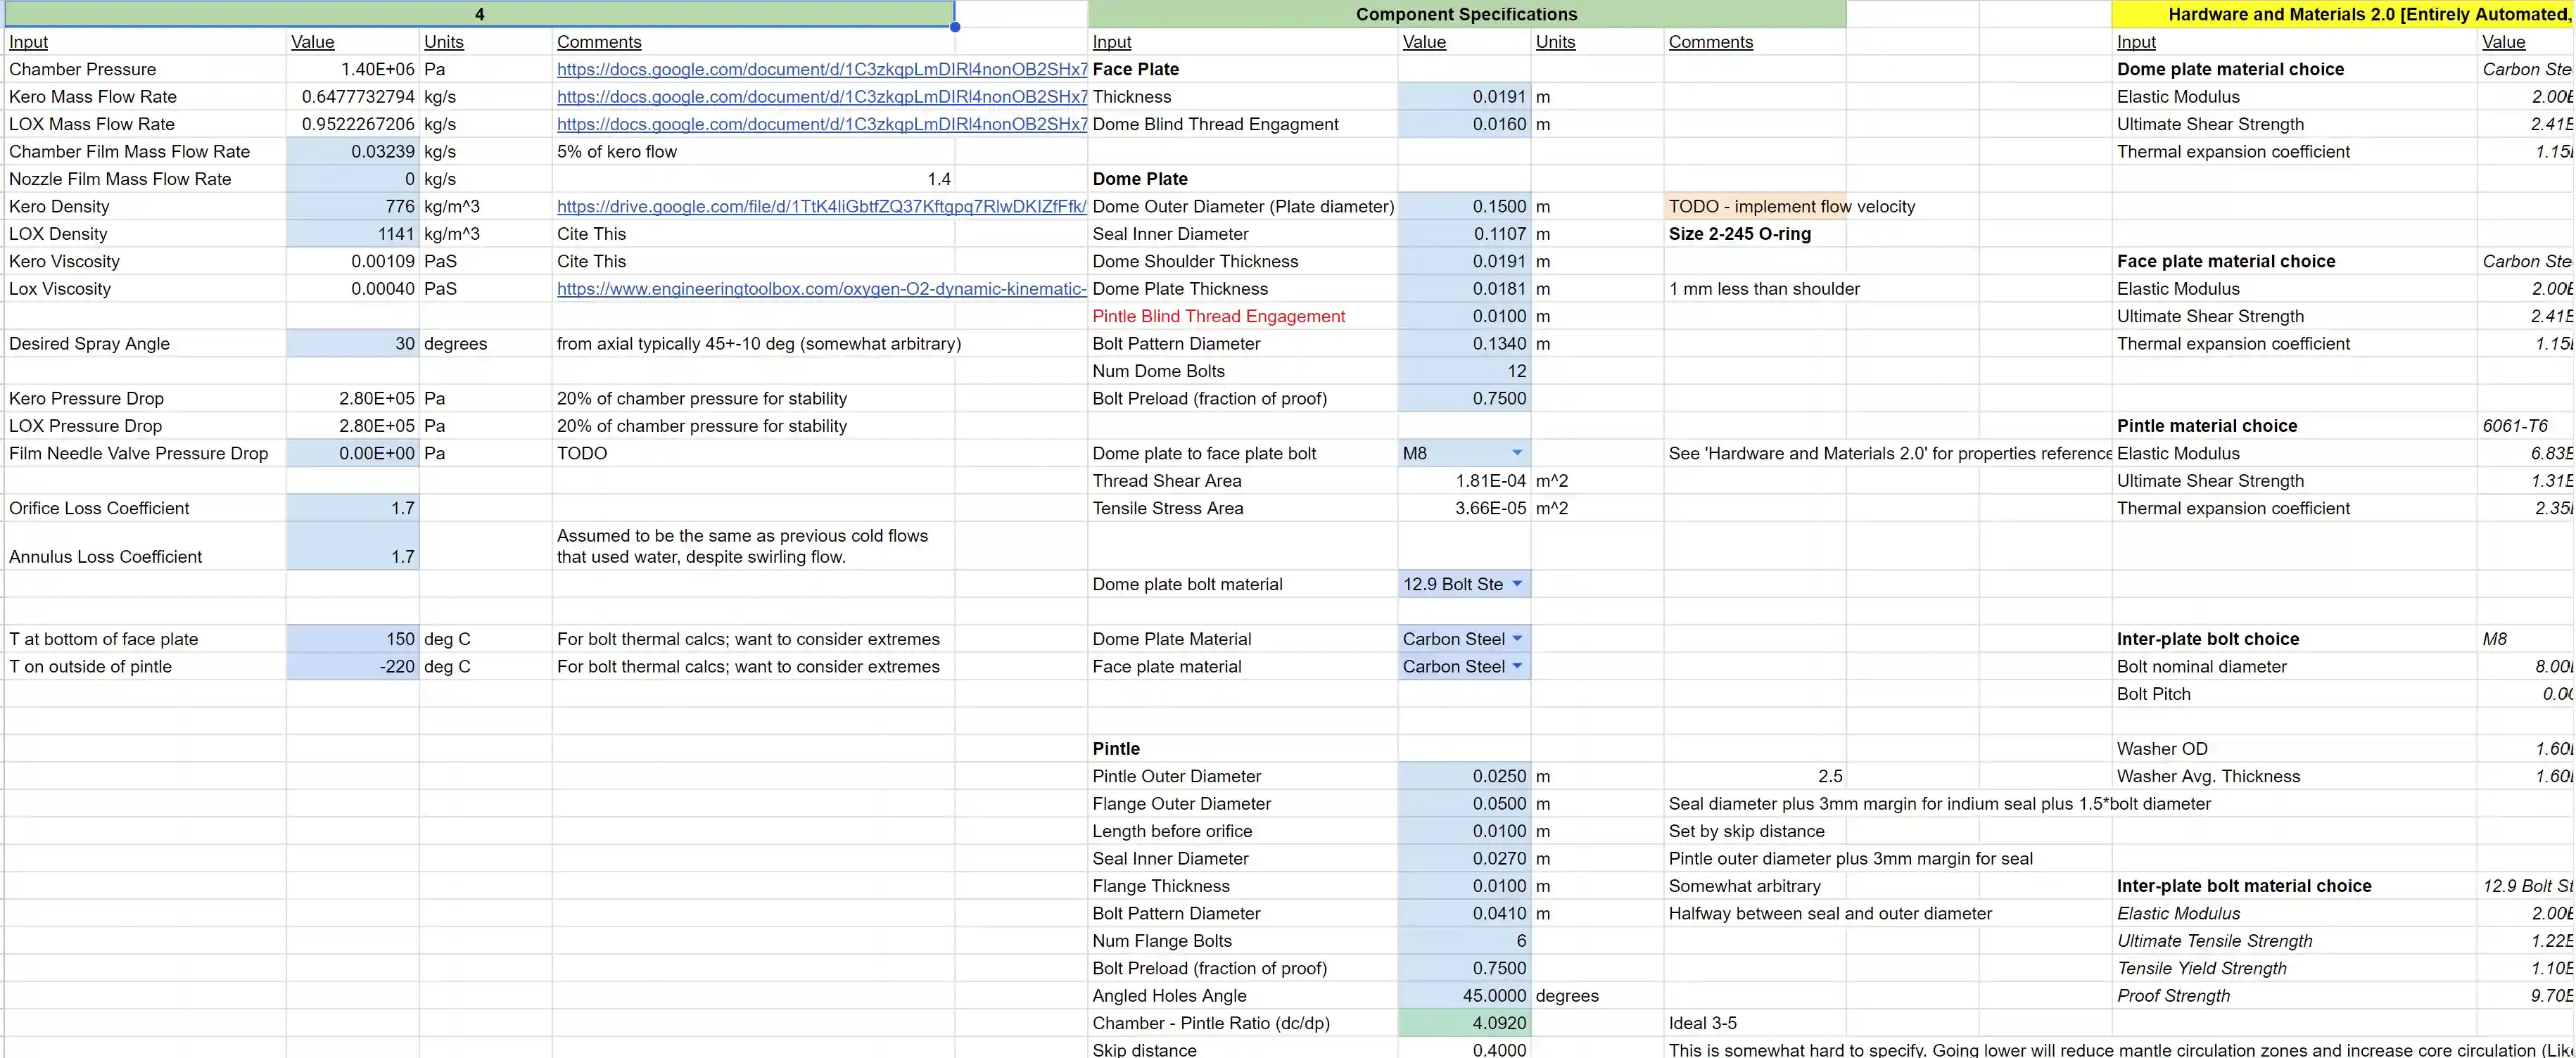Screen dimensions: 2576x1058
Task: Open the 12.9 Bolt Ste material dropdown
Action: click(x=1516, y=584)
